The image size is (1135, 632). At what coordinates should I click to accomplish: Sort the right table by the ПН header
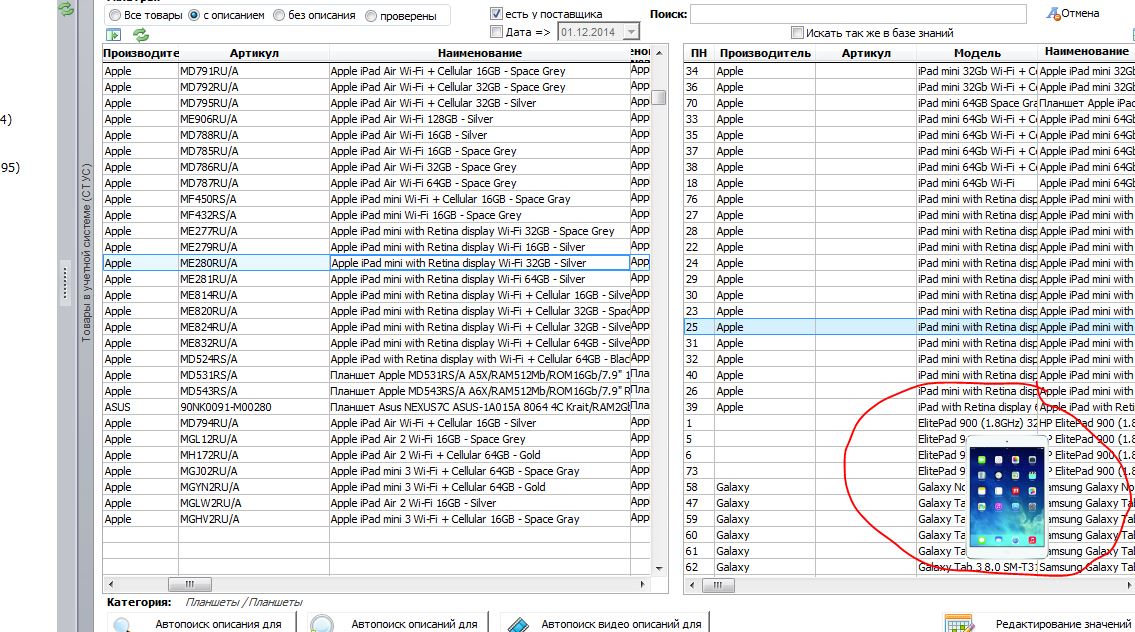coord(699,53)
